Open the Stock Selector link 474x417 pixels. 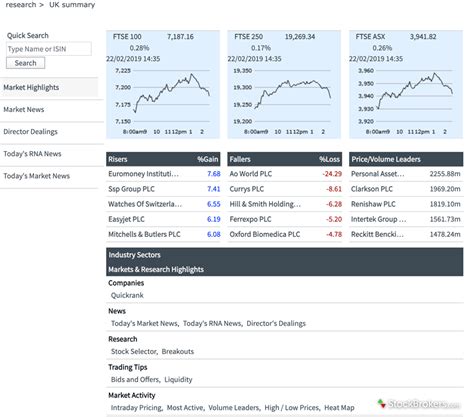(x=134, y=351)
